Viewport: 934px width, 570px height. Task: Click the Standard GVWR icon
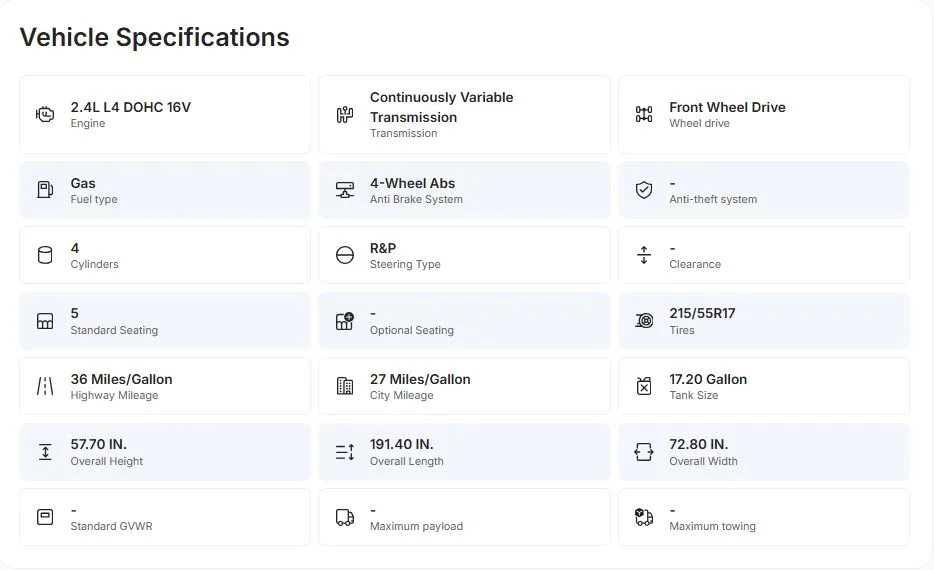click(45, 517)
